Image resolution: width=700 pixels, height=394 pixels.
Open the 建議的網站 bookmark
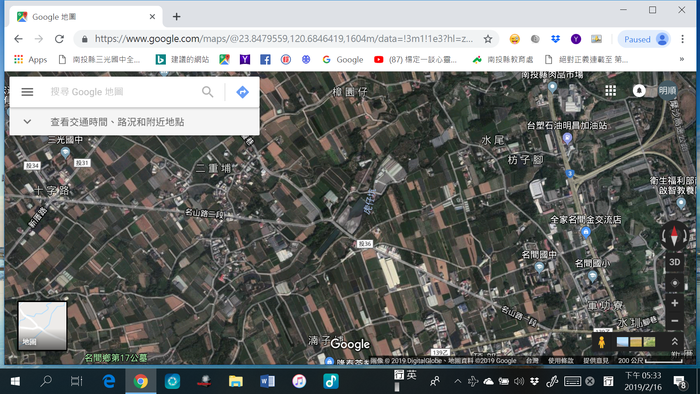click(x=182, y=59)
